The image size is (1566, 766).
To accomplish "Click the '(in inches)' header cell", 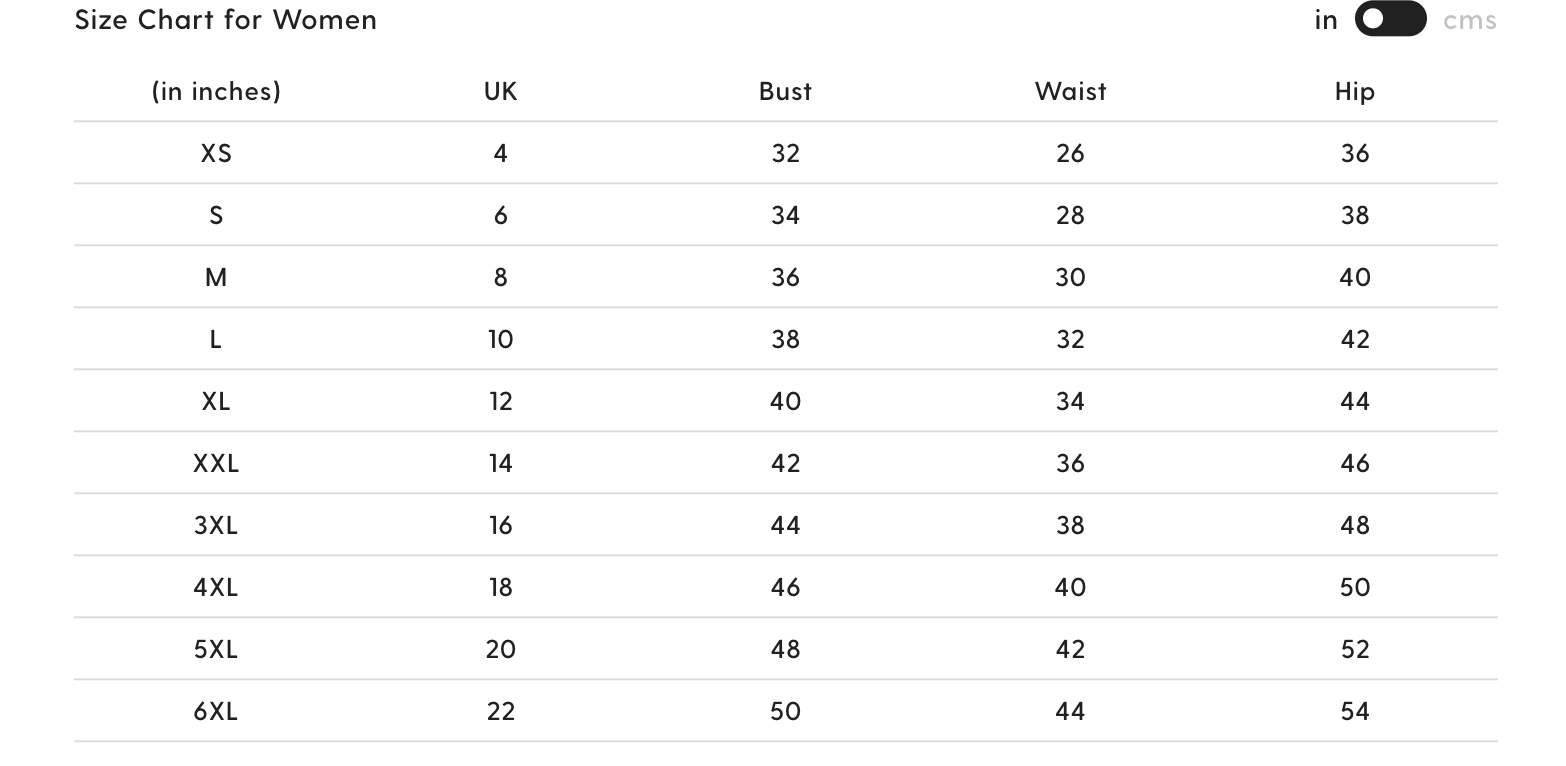I will [216, 91].
